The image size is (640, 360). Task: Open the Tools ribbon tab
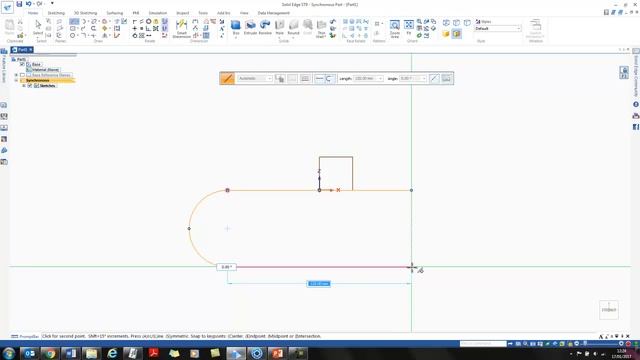(x=203, y=13)
